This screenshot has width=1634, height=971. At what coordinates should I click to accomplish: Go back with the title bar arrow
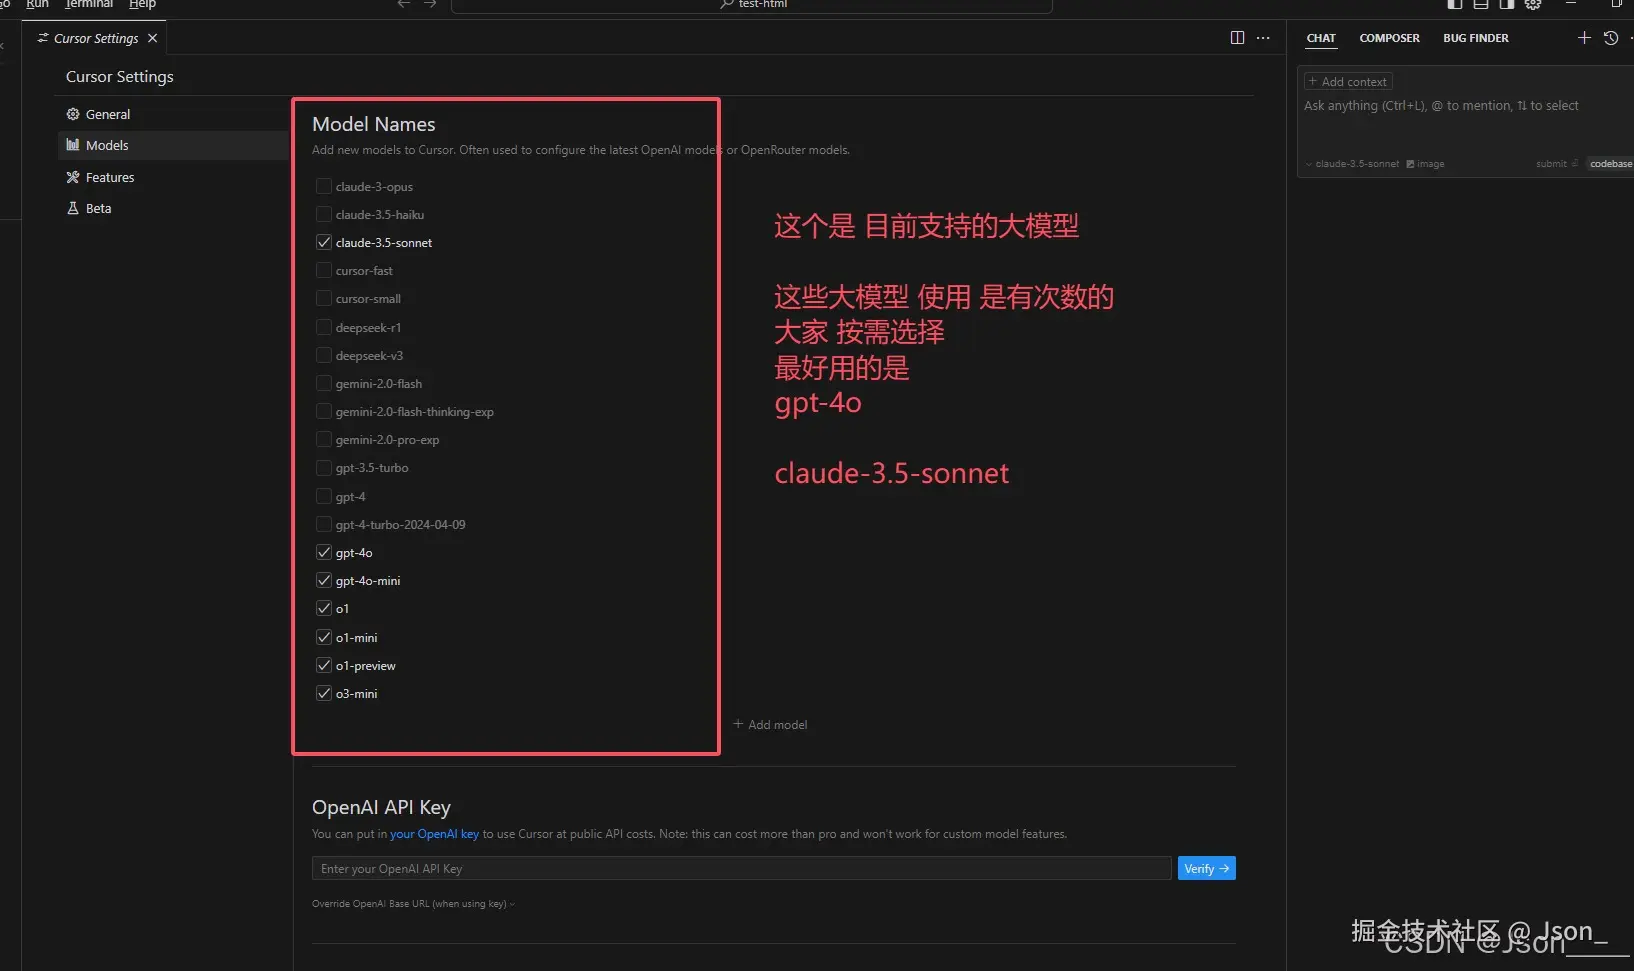404,4
